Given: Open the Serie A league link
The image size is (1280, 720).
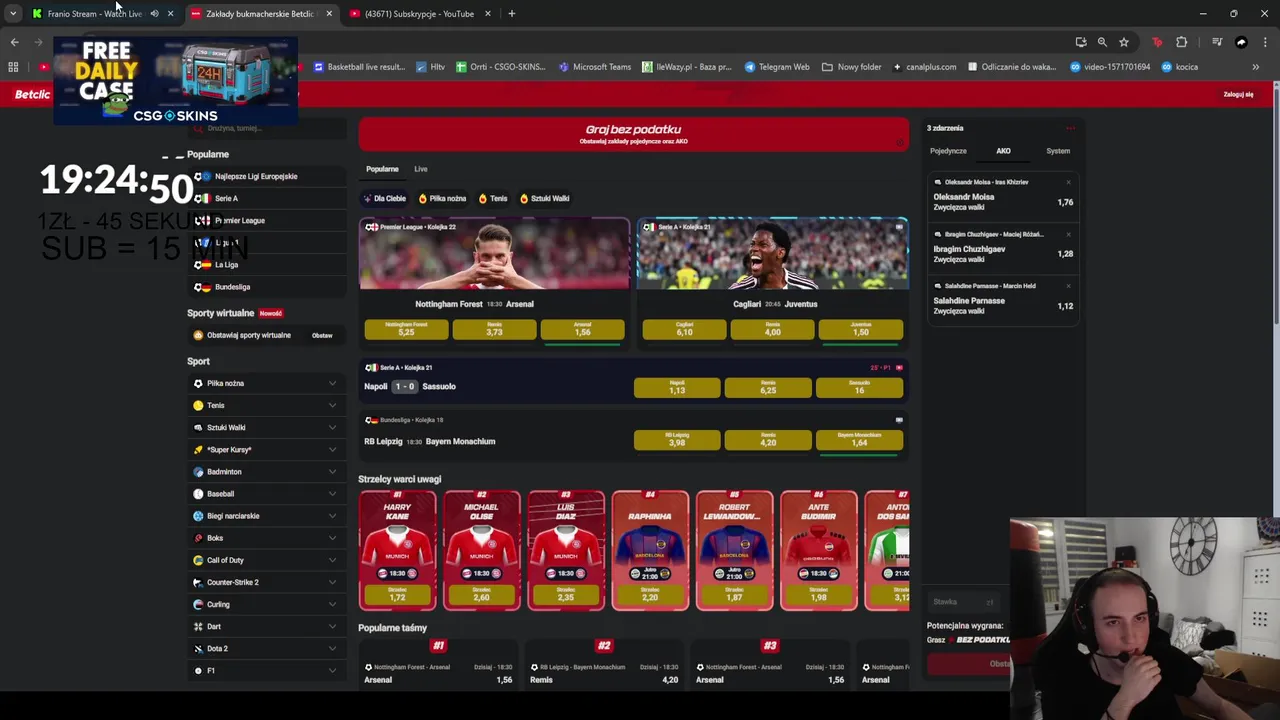Looking at the screenshot, I should pyautogui.click(x=226, y=198).
